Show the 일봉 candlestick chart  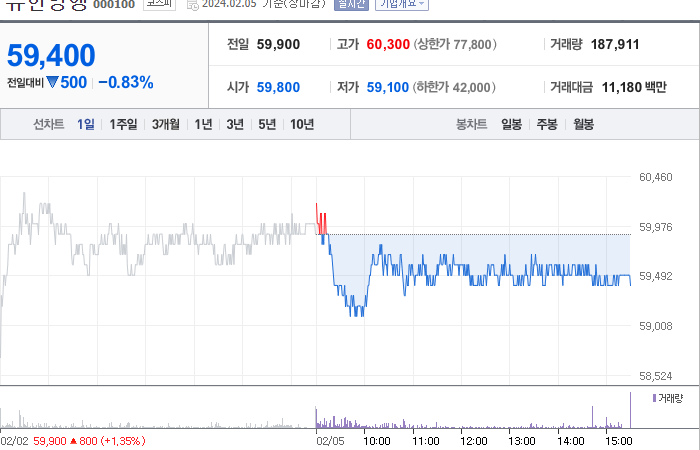511,124
